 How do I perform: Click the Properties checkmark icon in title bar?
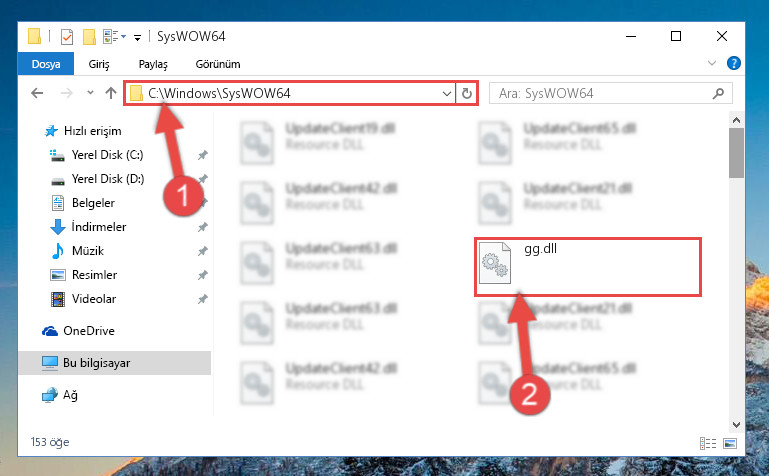tap(67, 37)
